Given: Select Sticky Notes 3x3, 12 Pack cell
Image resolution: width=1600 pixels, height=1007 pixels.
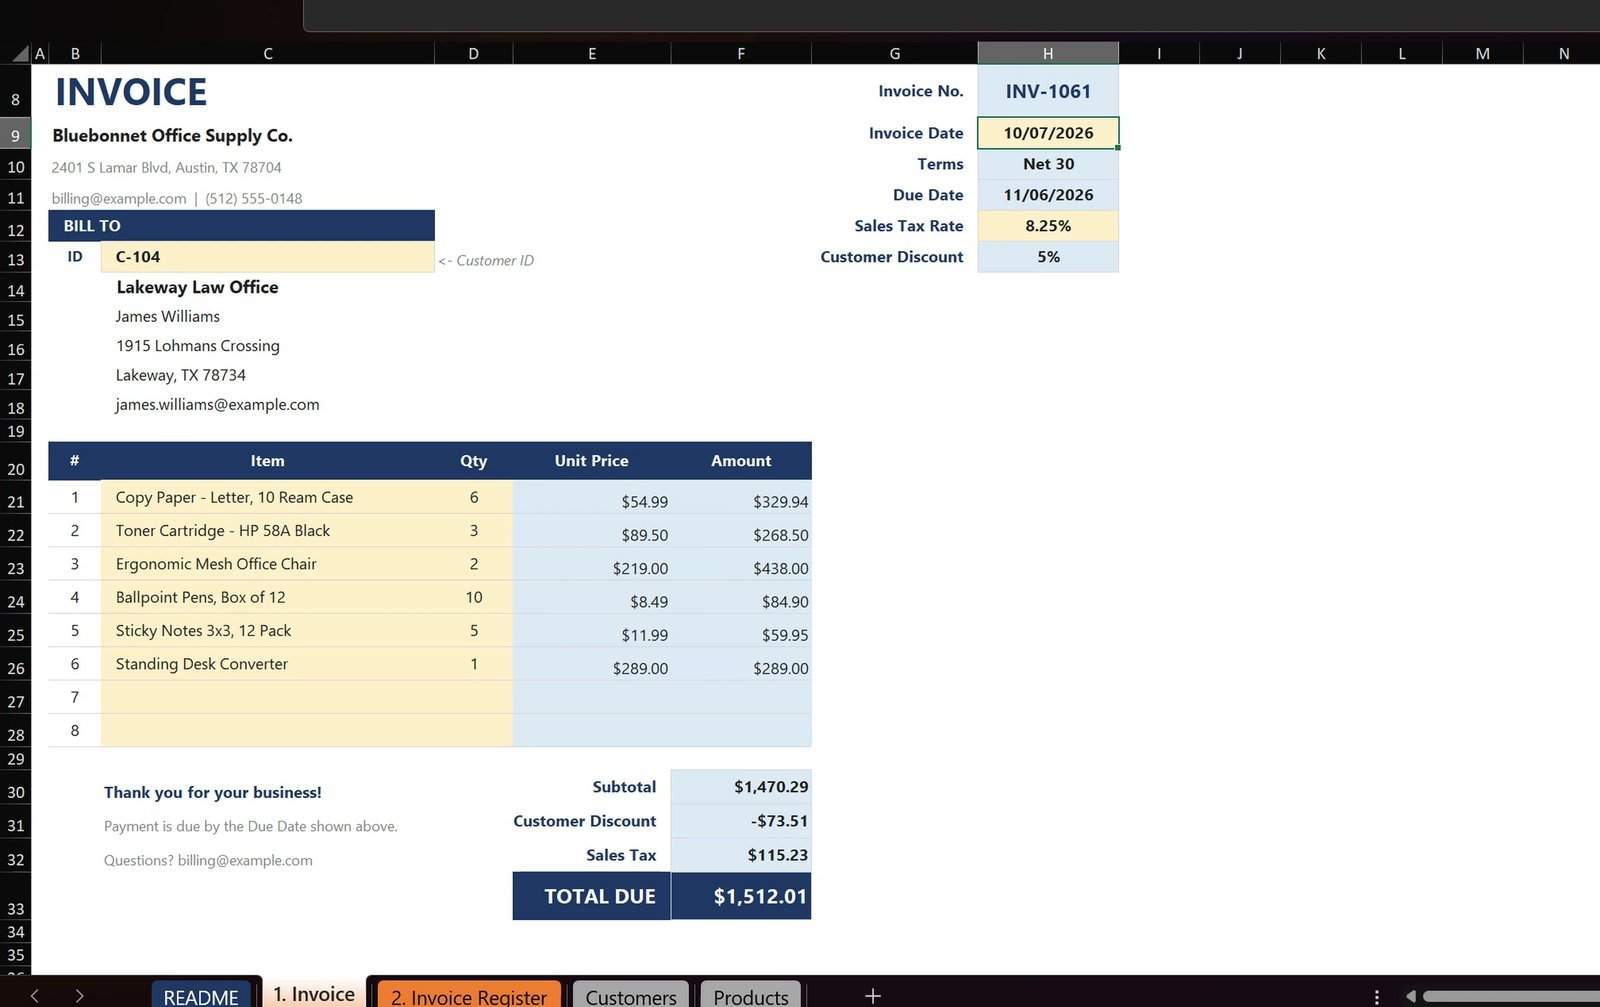Looking at the screenshot, I should 267,631.
